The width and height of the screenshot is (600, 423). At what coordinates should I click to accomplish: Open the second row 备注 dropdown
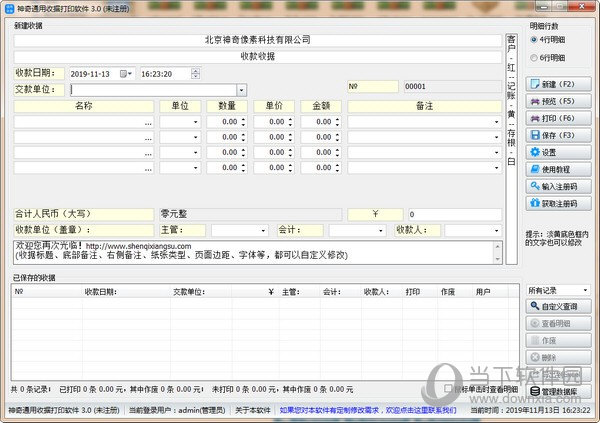click(496, 137)
